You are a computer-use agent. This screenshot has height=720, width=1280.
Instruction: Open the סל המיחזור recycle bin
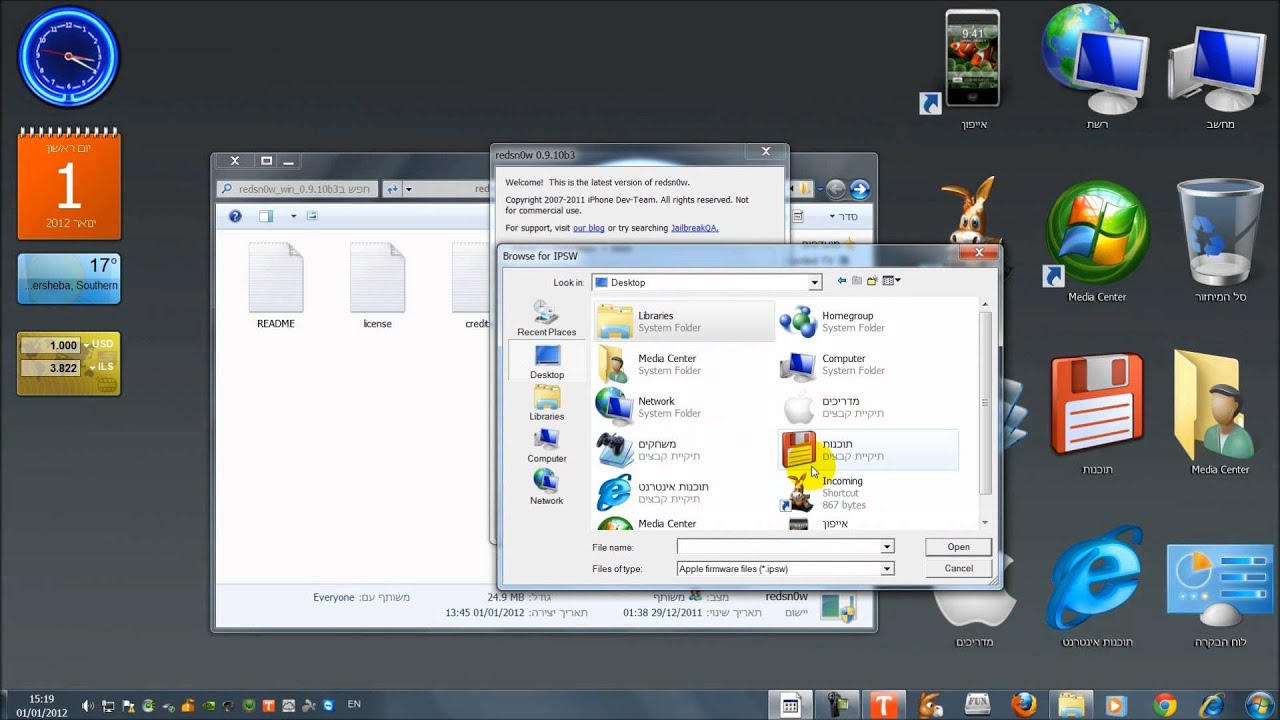coord(1220,239)
